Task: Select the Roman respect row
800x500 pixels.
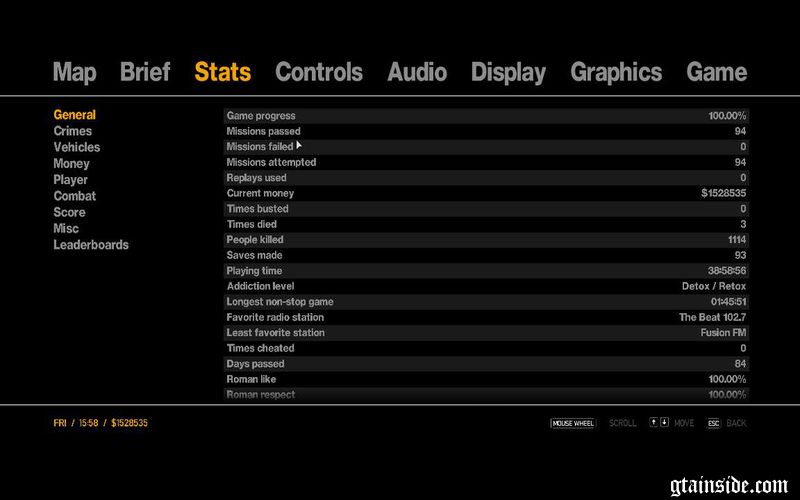Action: pos(486,394)
